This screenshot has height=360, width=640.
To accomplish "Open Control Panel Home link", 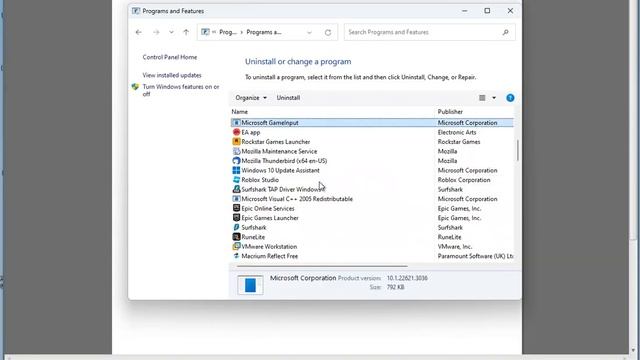I will tap(170, 57).
